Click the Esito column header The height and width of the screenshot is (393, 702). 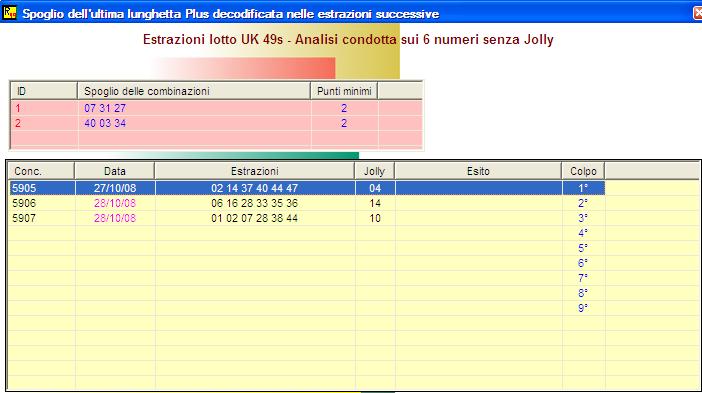coord(478,171)
